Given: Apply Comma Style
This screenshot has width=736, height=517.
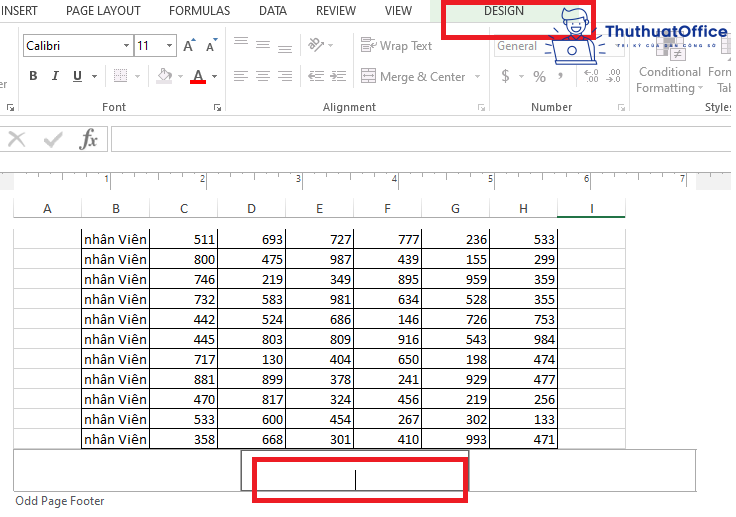Looking at the screenshot, I should point(560,76).
